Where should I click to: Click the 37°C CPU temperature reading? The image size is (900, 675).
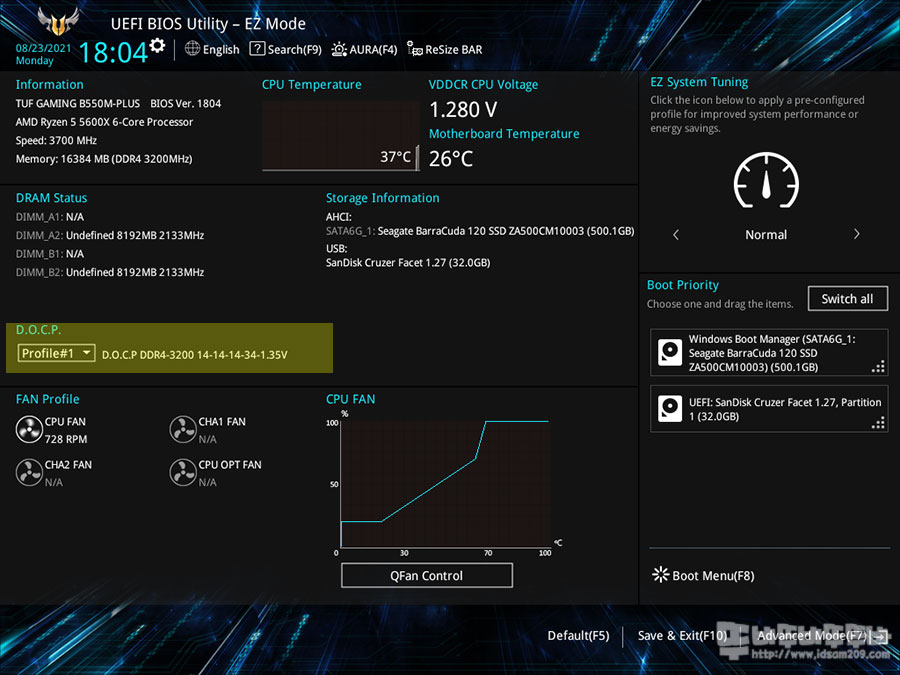tap(395, 157)
